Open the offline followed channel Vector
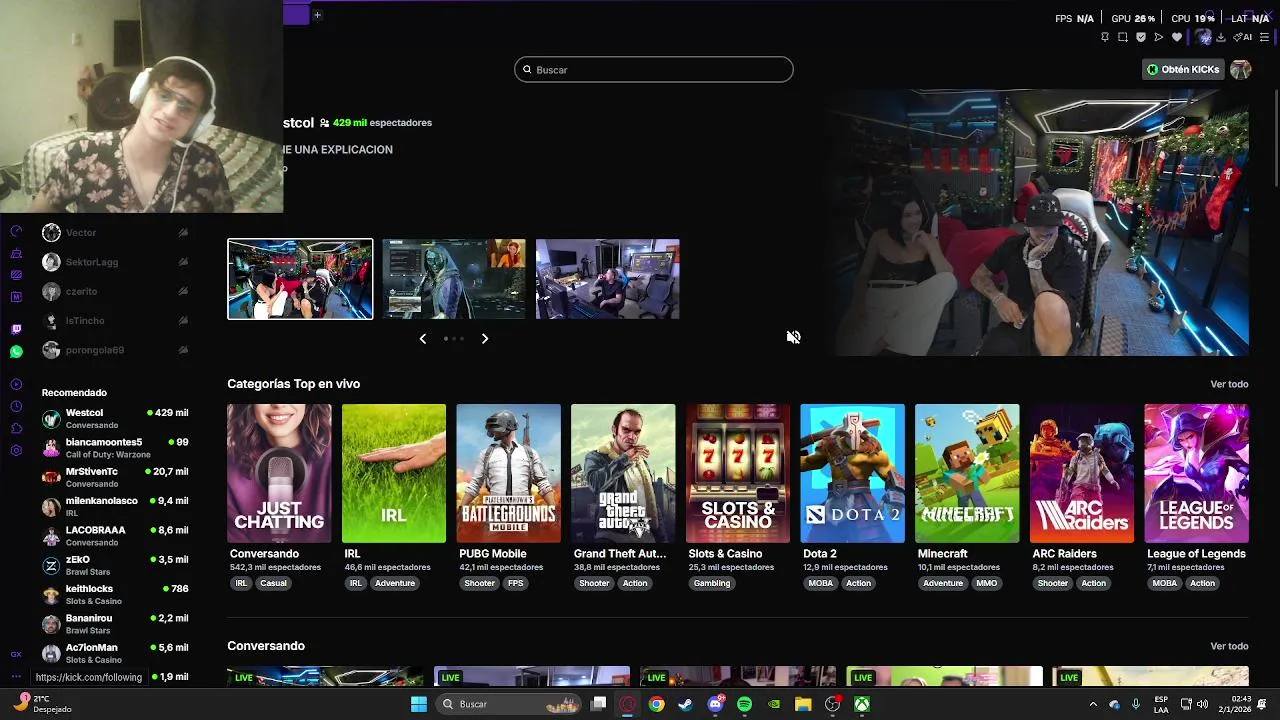Viewport: 1280px width, 720px height. 115,233
